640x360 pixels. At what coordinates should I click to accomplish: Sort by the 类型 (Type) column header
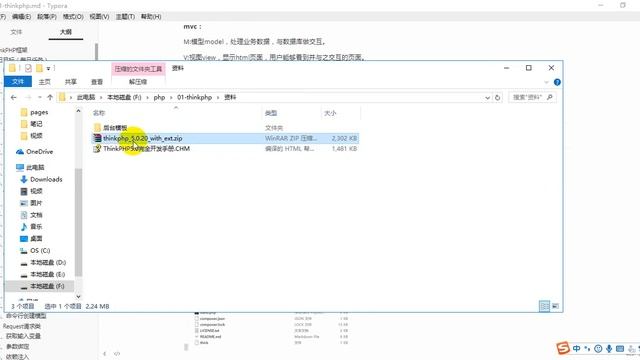point(271,113)
